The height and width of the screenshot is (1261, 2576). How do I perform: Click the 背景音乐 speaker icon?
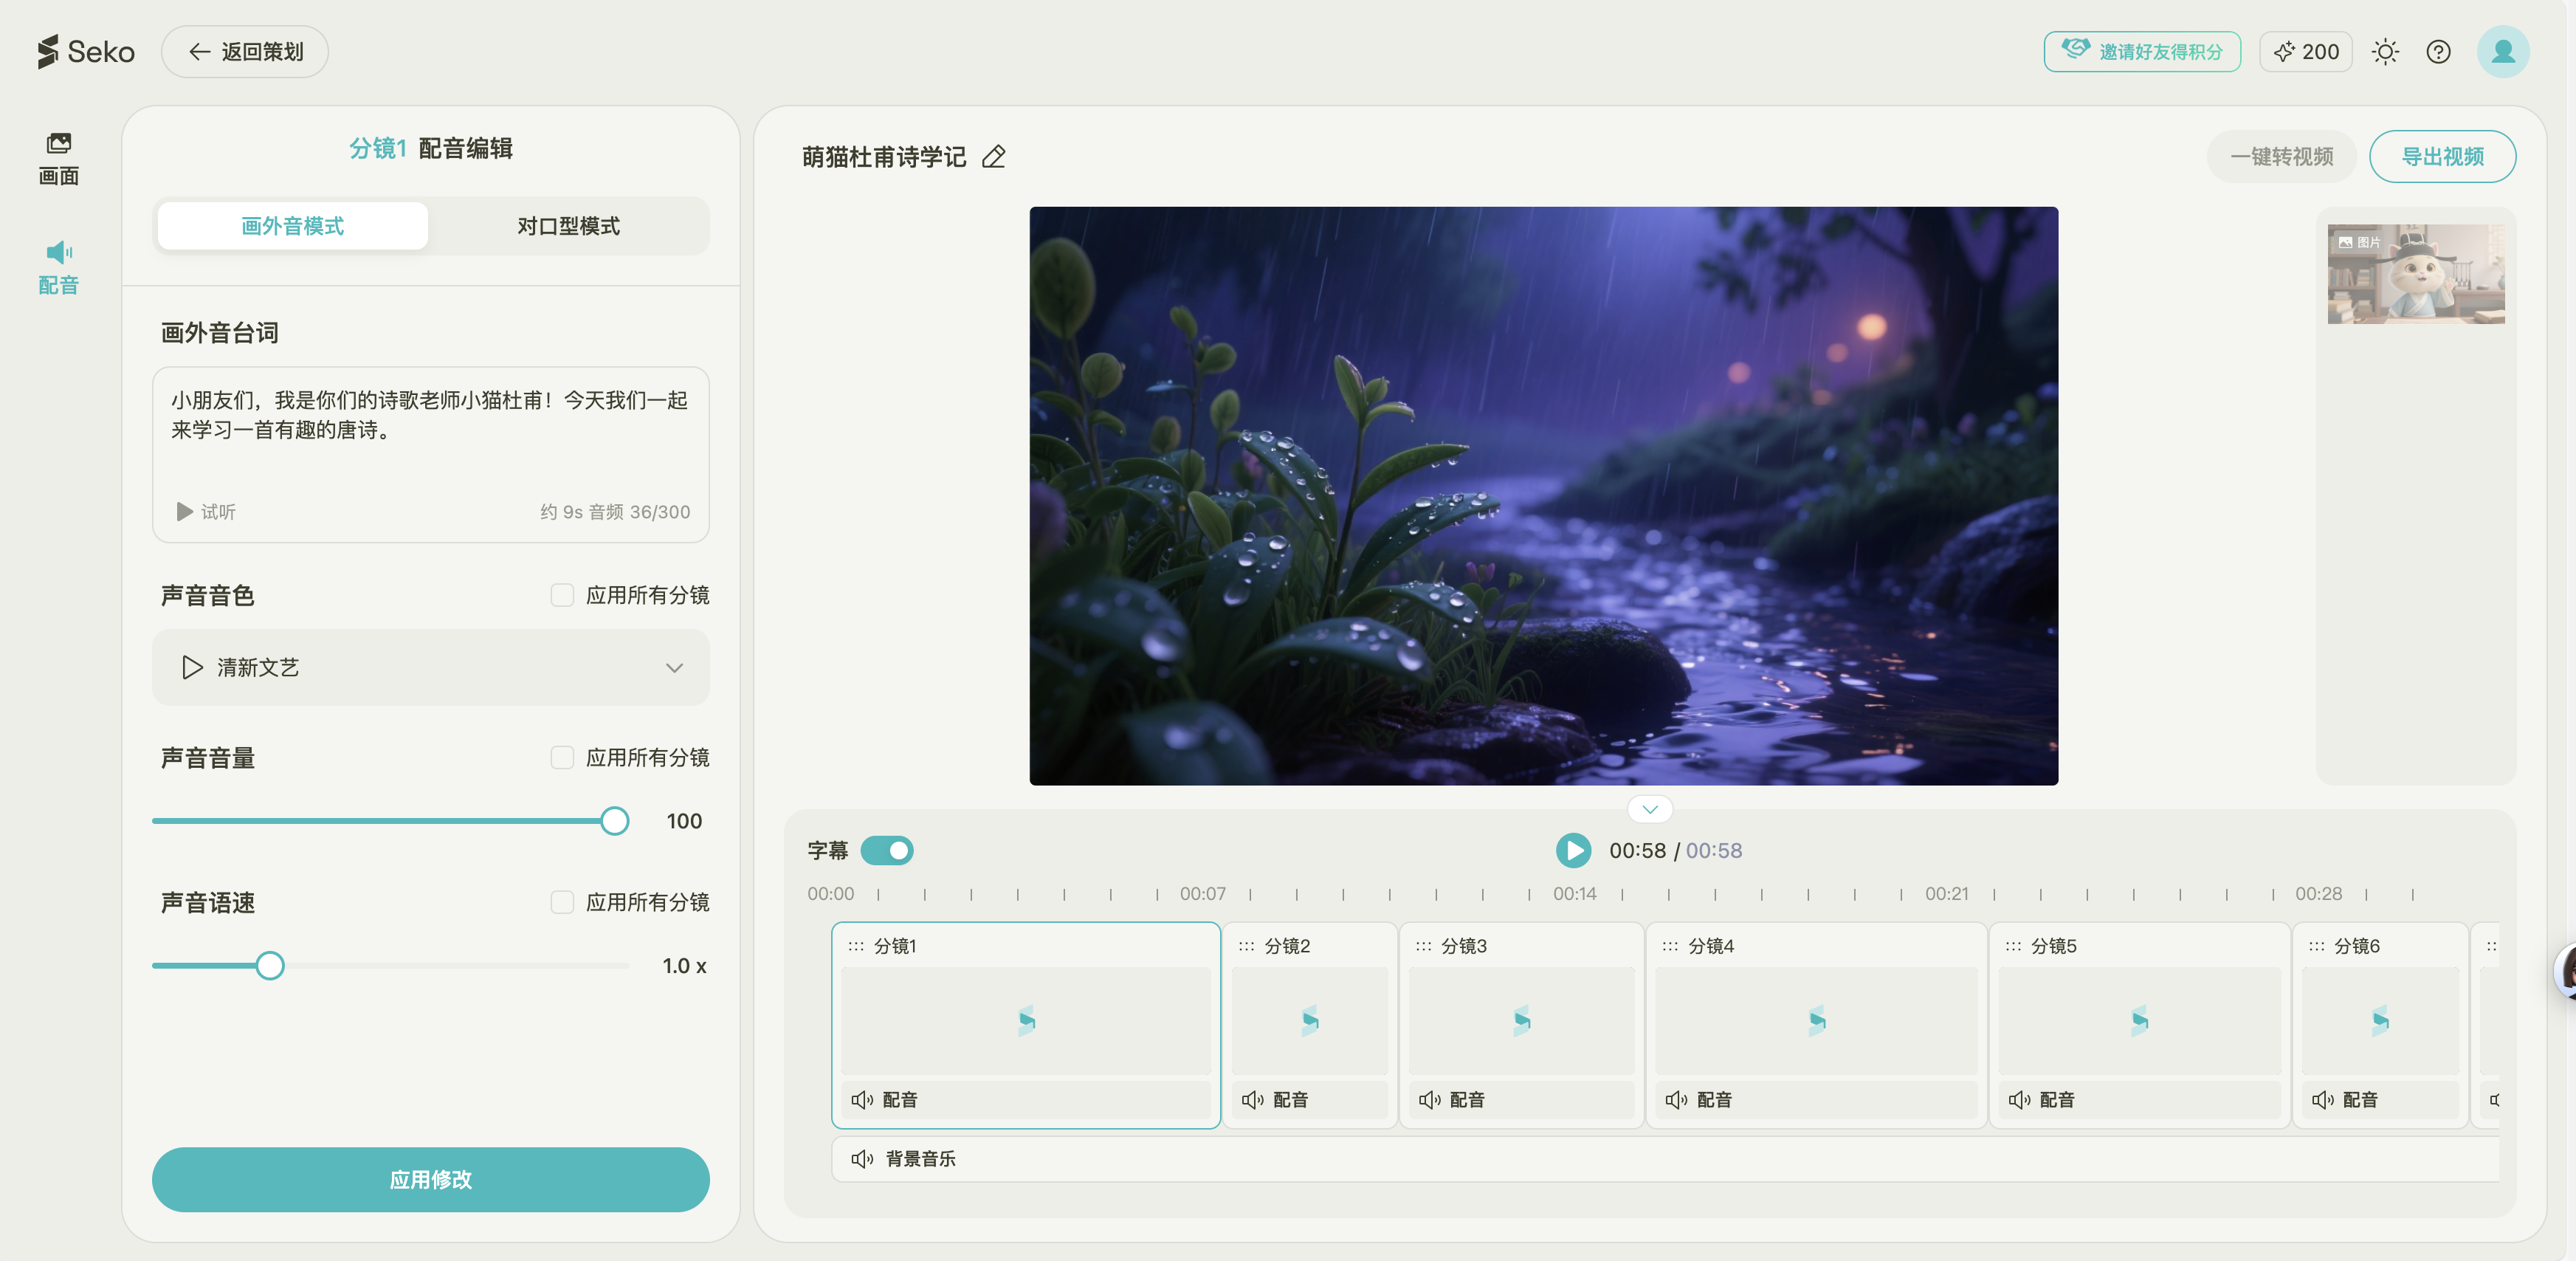[862, 1158]
